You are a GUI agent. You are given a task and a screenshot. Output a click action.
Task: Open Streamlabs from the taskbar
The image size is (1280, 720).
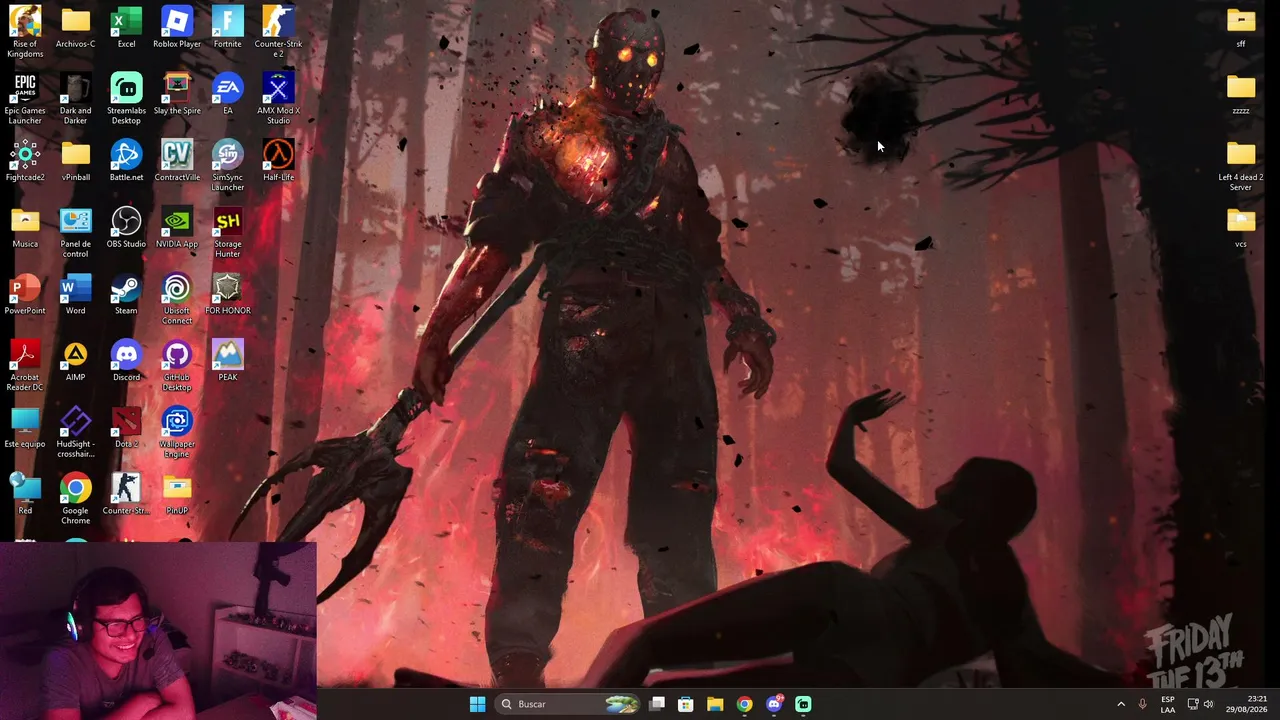click(803, 704)
